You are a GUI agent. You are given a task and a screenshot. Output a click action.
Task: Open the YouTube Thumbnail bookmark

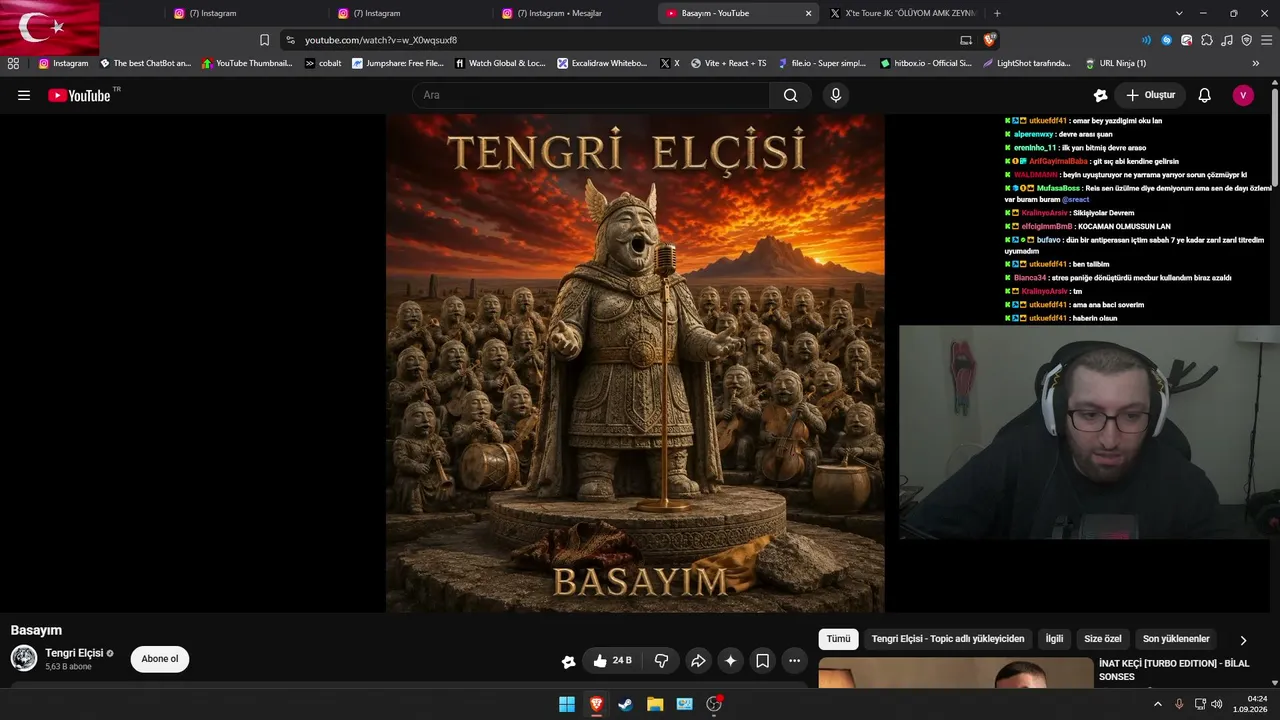point(247,63)
